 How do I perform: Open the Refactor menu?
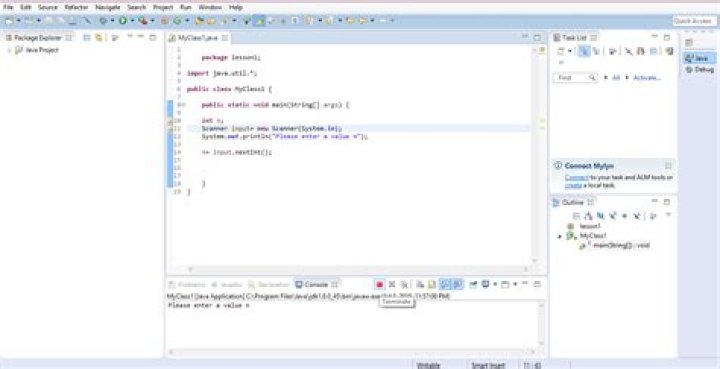point(76,7)
